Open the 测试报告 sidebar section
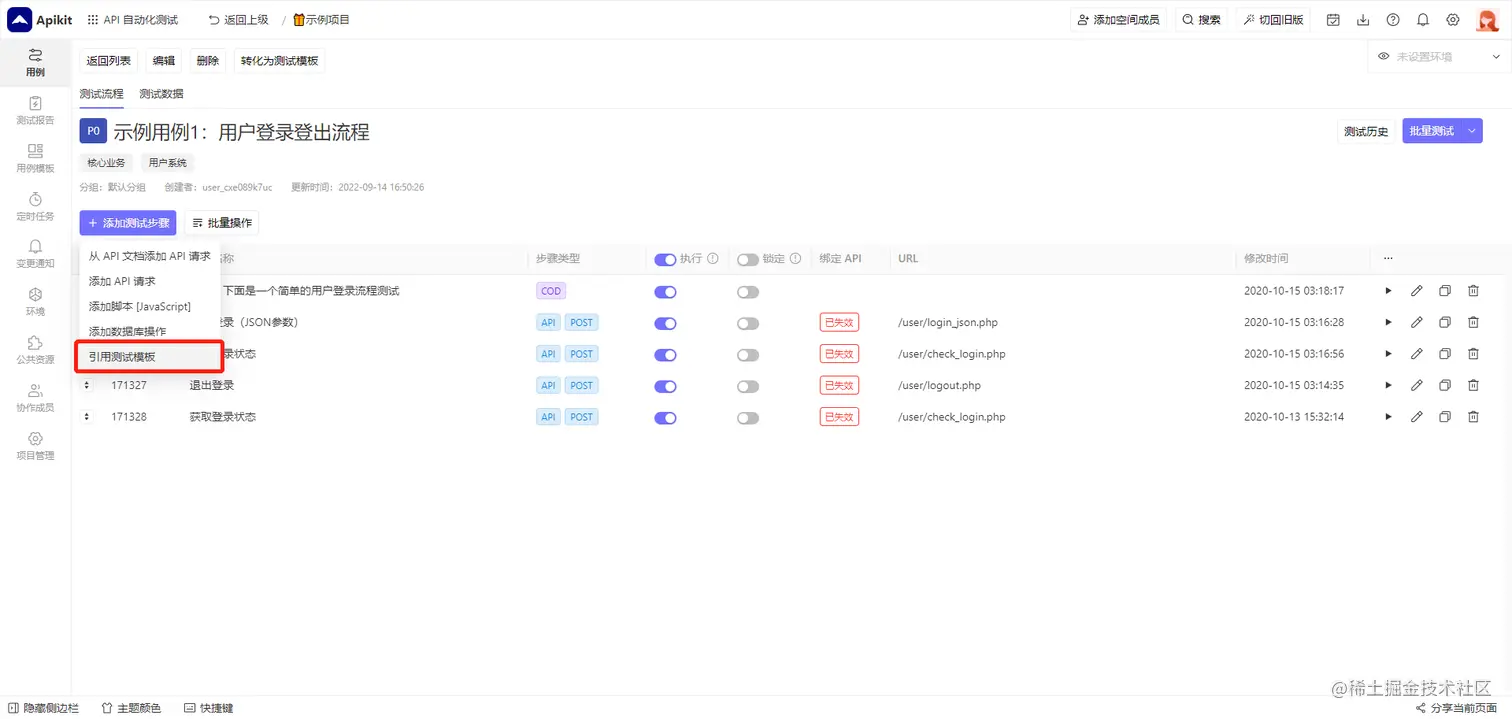1512x719 pixels. pyautogui.click(x=35, y=110)
